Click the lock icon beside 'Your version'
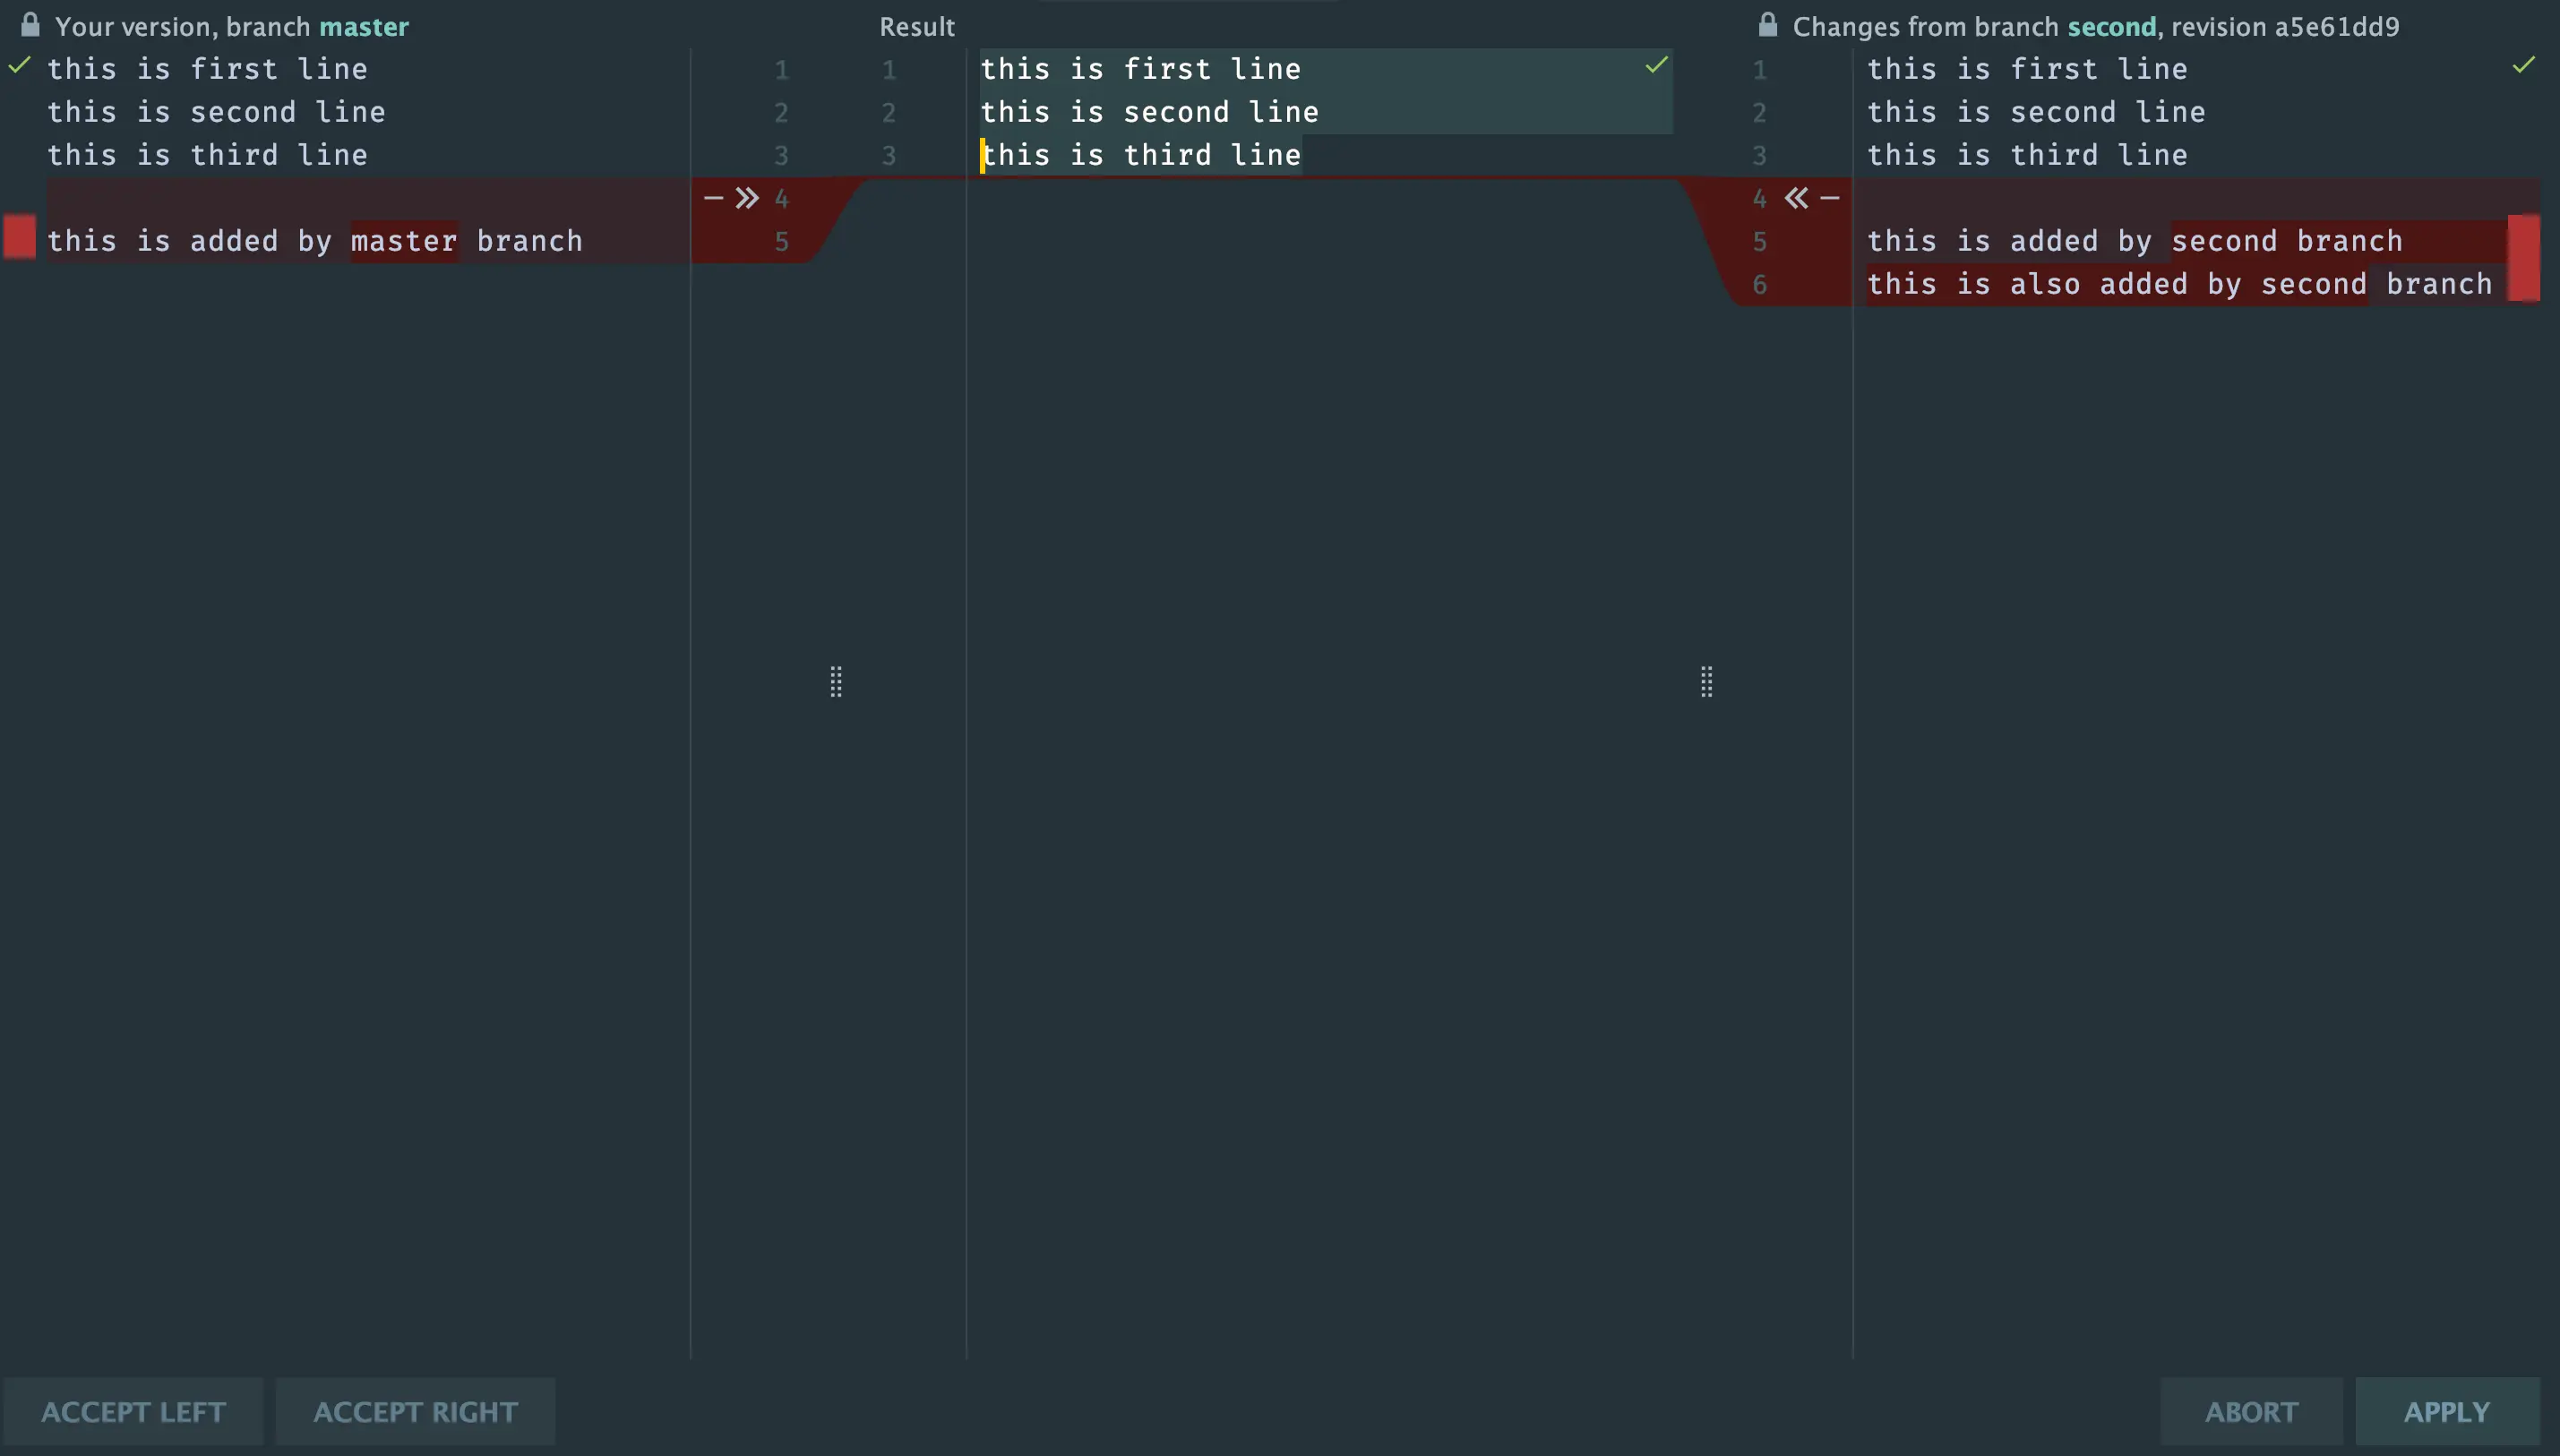This screenshot has width=2560, height=1456. pos(30,25)
